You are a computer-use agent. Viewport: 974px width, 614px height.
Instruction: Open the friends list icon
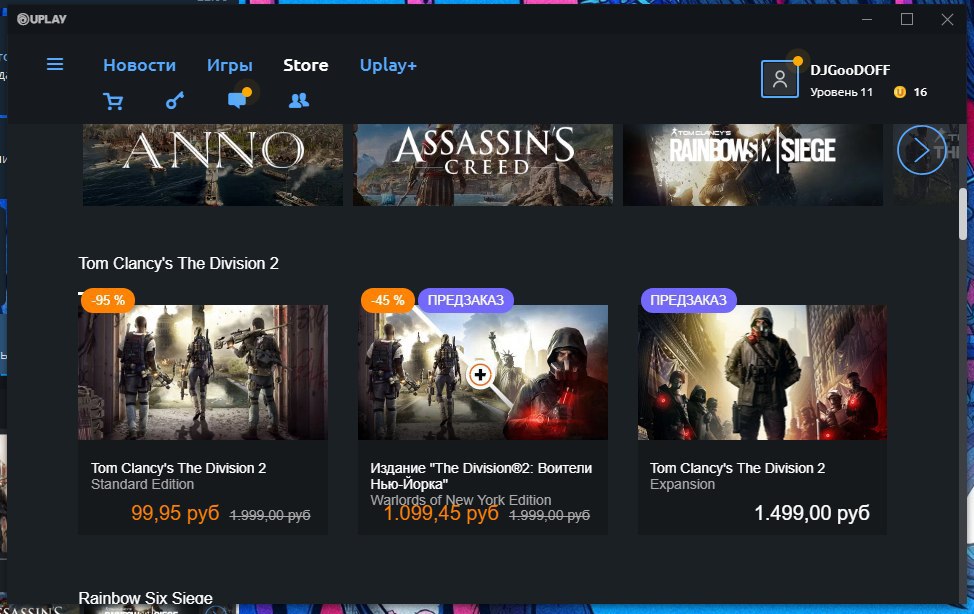point(299,100)
